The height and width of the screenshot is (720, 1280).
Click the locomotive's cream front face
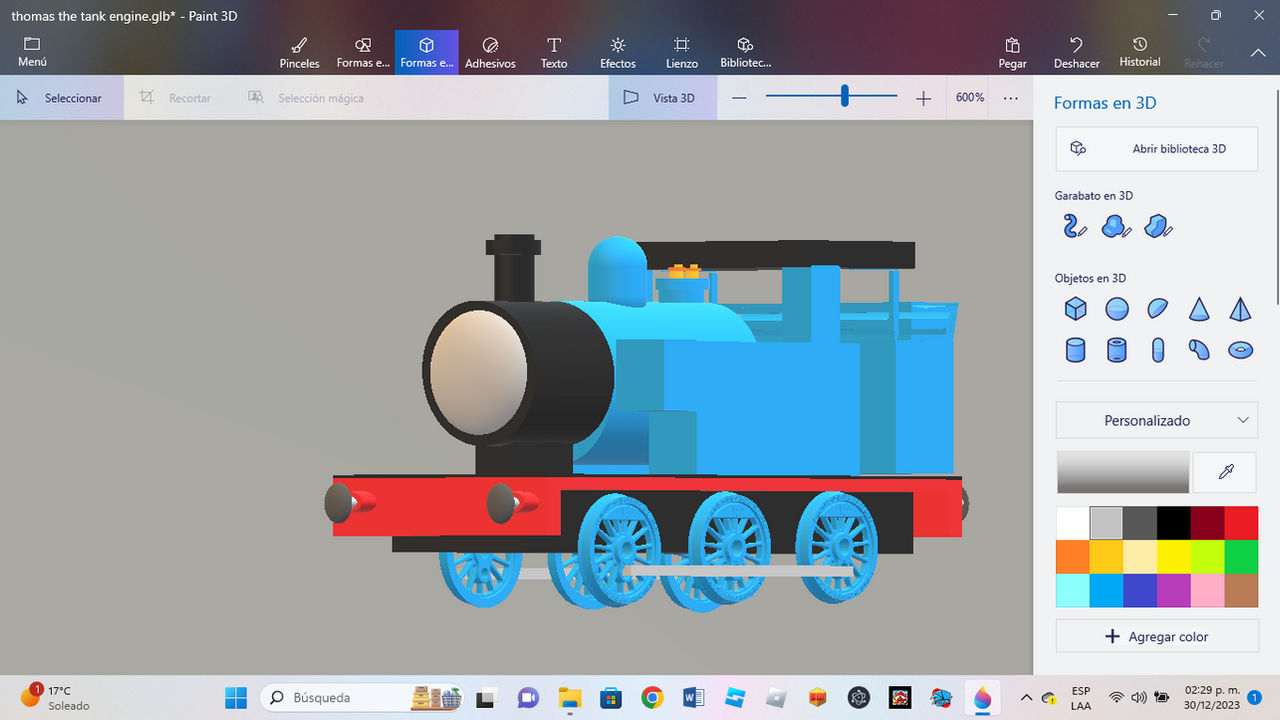pyautogui.click(x=478, y=370)
